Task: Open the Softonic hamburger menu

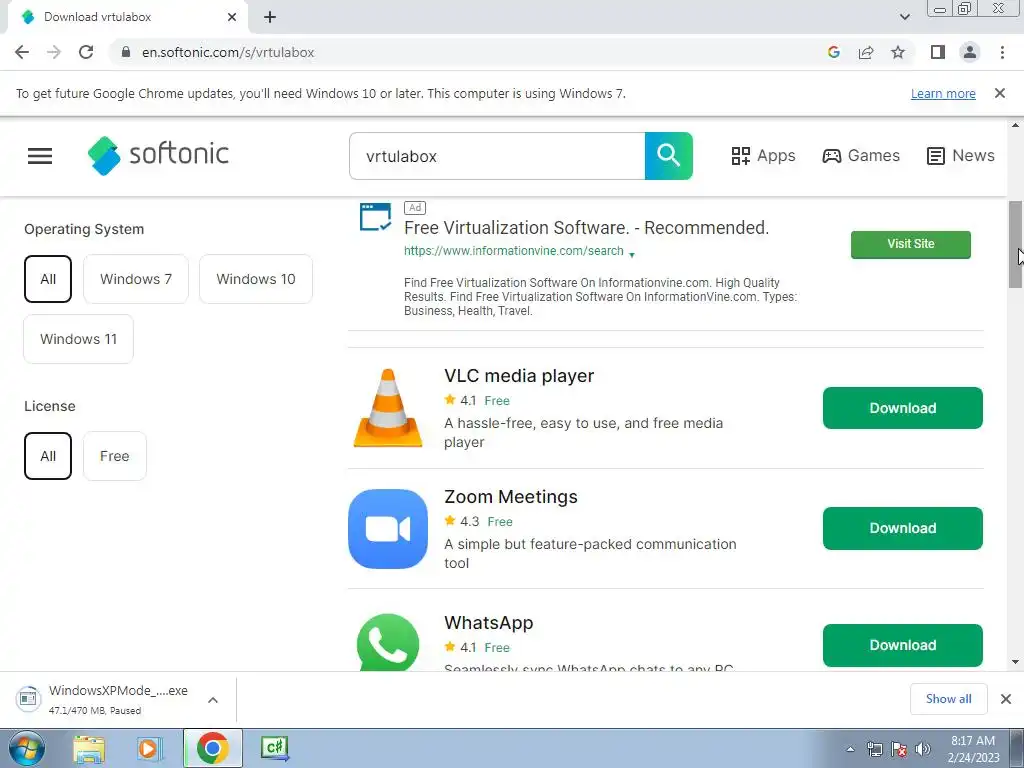Action: tap(40, 155)
